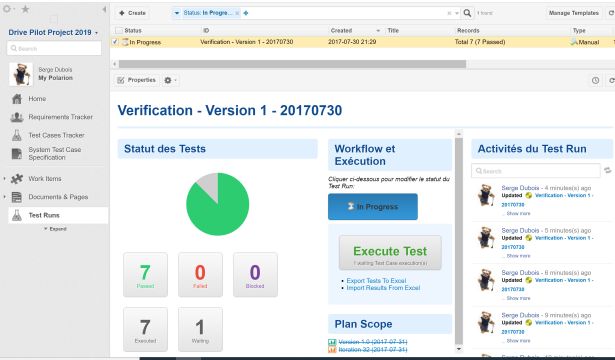Open Work Items section
The height and width of the screenshot is (360, 615).
point(45,179)
